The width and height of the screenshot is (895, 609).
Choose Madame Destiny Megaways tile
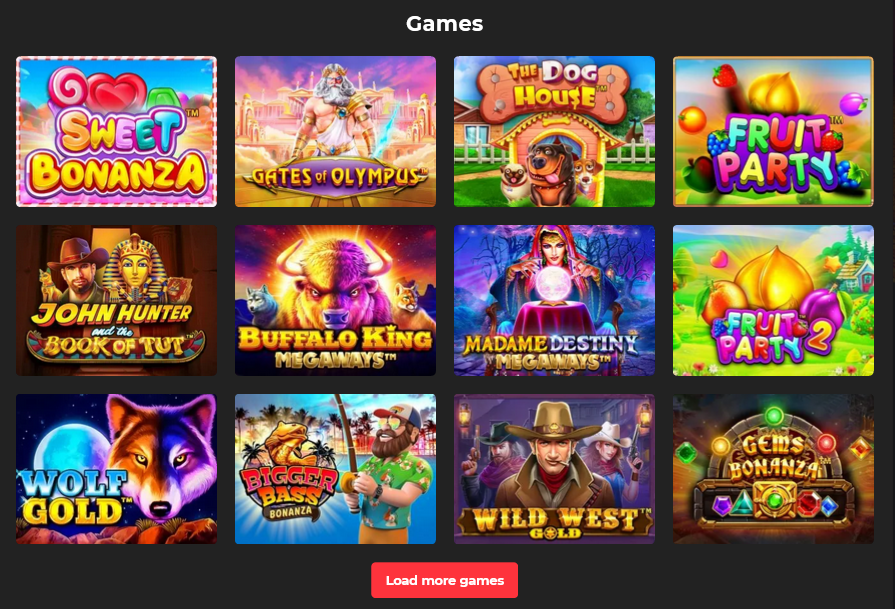point(554,300)
